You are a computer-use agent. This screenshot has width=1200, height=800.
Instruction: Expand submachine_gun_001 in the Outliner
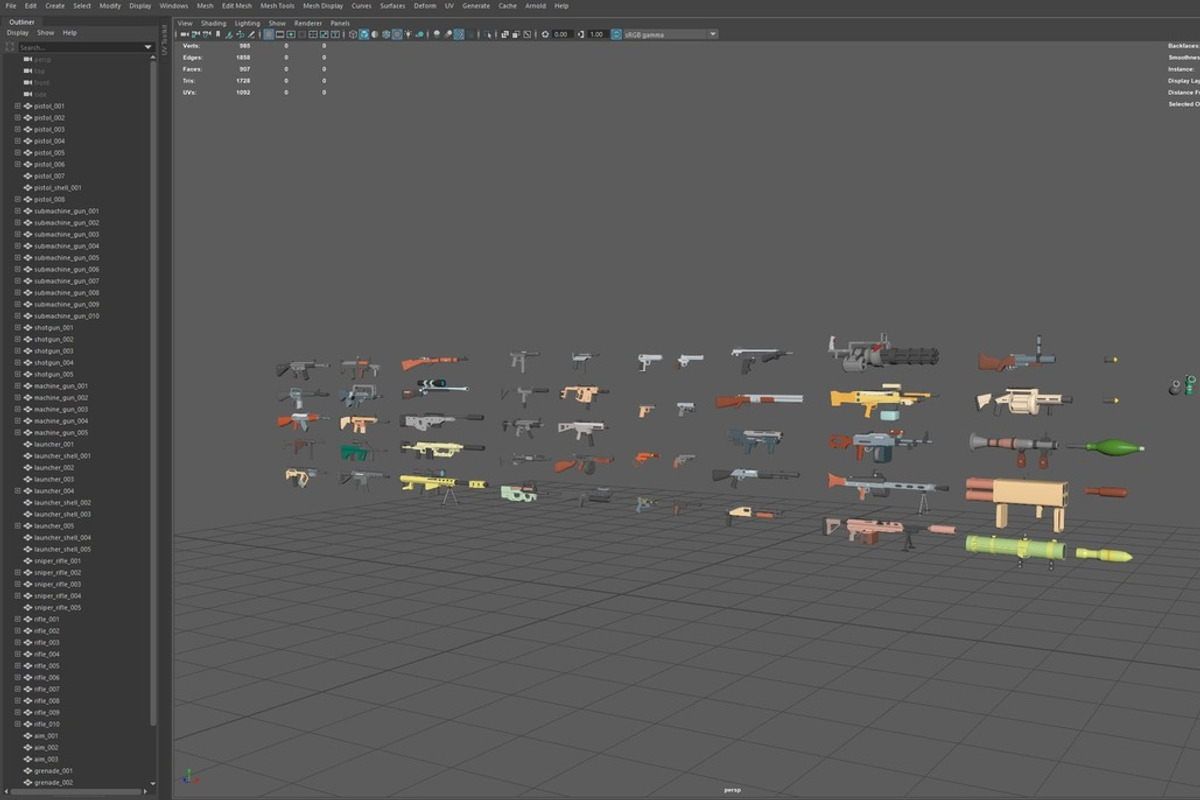tap(17, 211)
